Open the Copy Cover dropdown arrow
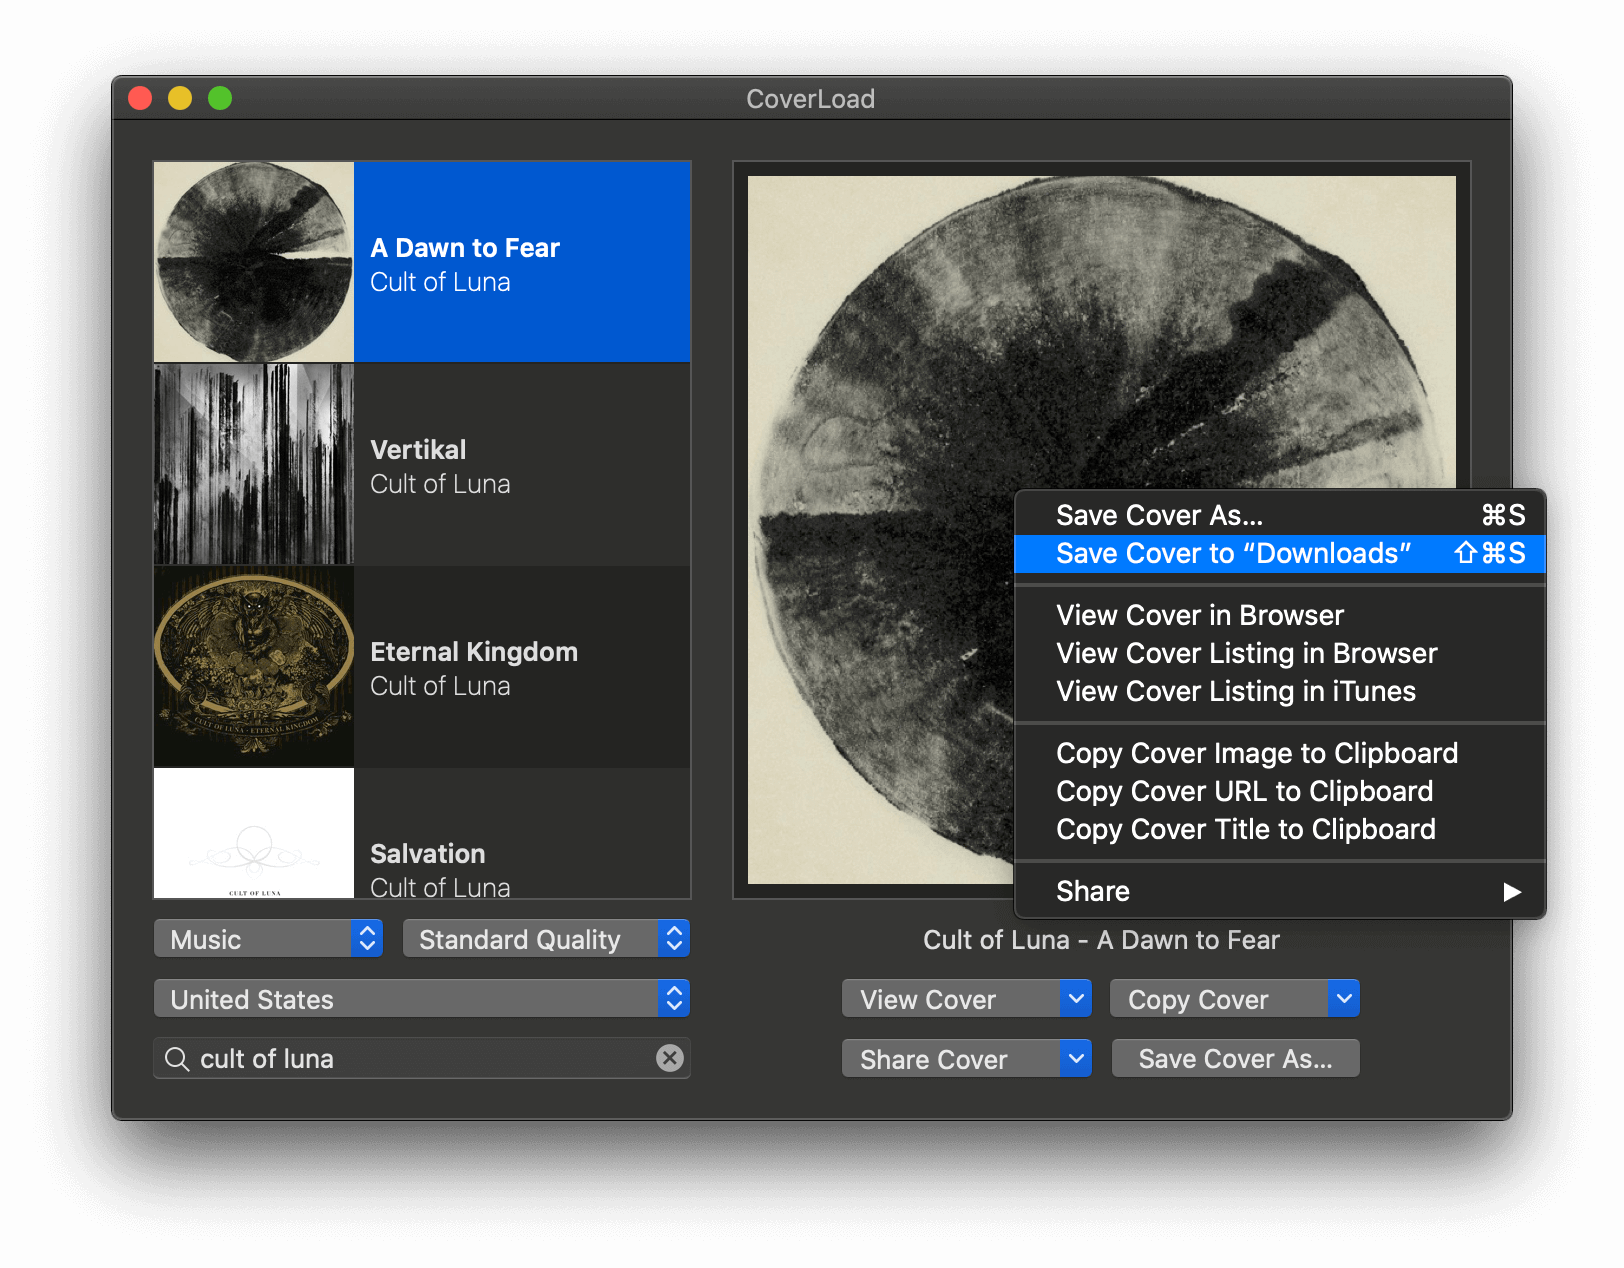1624x1268 pixels. pos(1344,998)
